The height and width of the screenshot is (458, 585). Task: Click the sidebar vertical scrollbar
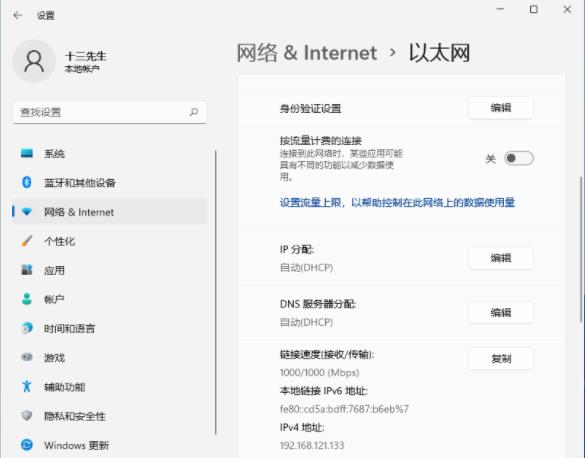point(216,292)
